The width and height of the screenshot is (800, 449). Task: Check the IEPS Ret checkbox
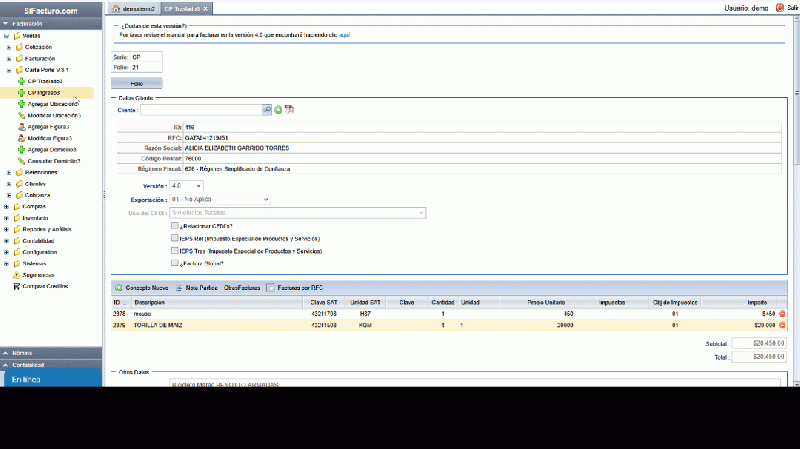tap(174, 239)
